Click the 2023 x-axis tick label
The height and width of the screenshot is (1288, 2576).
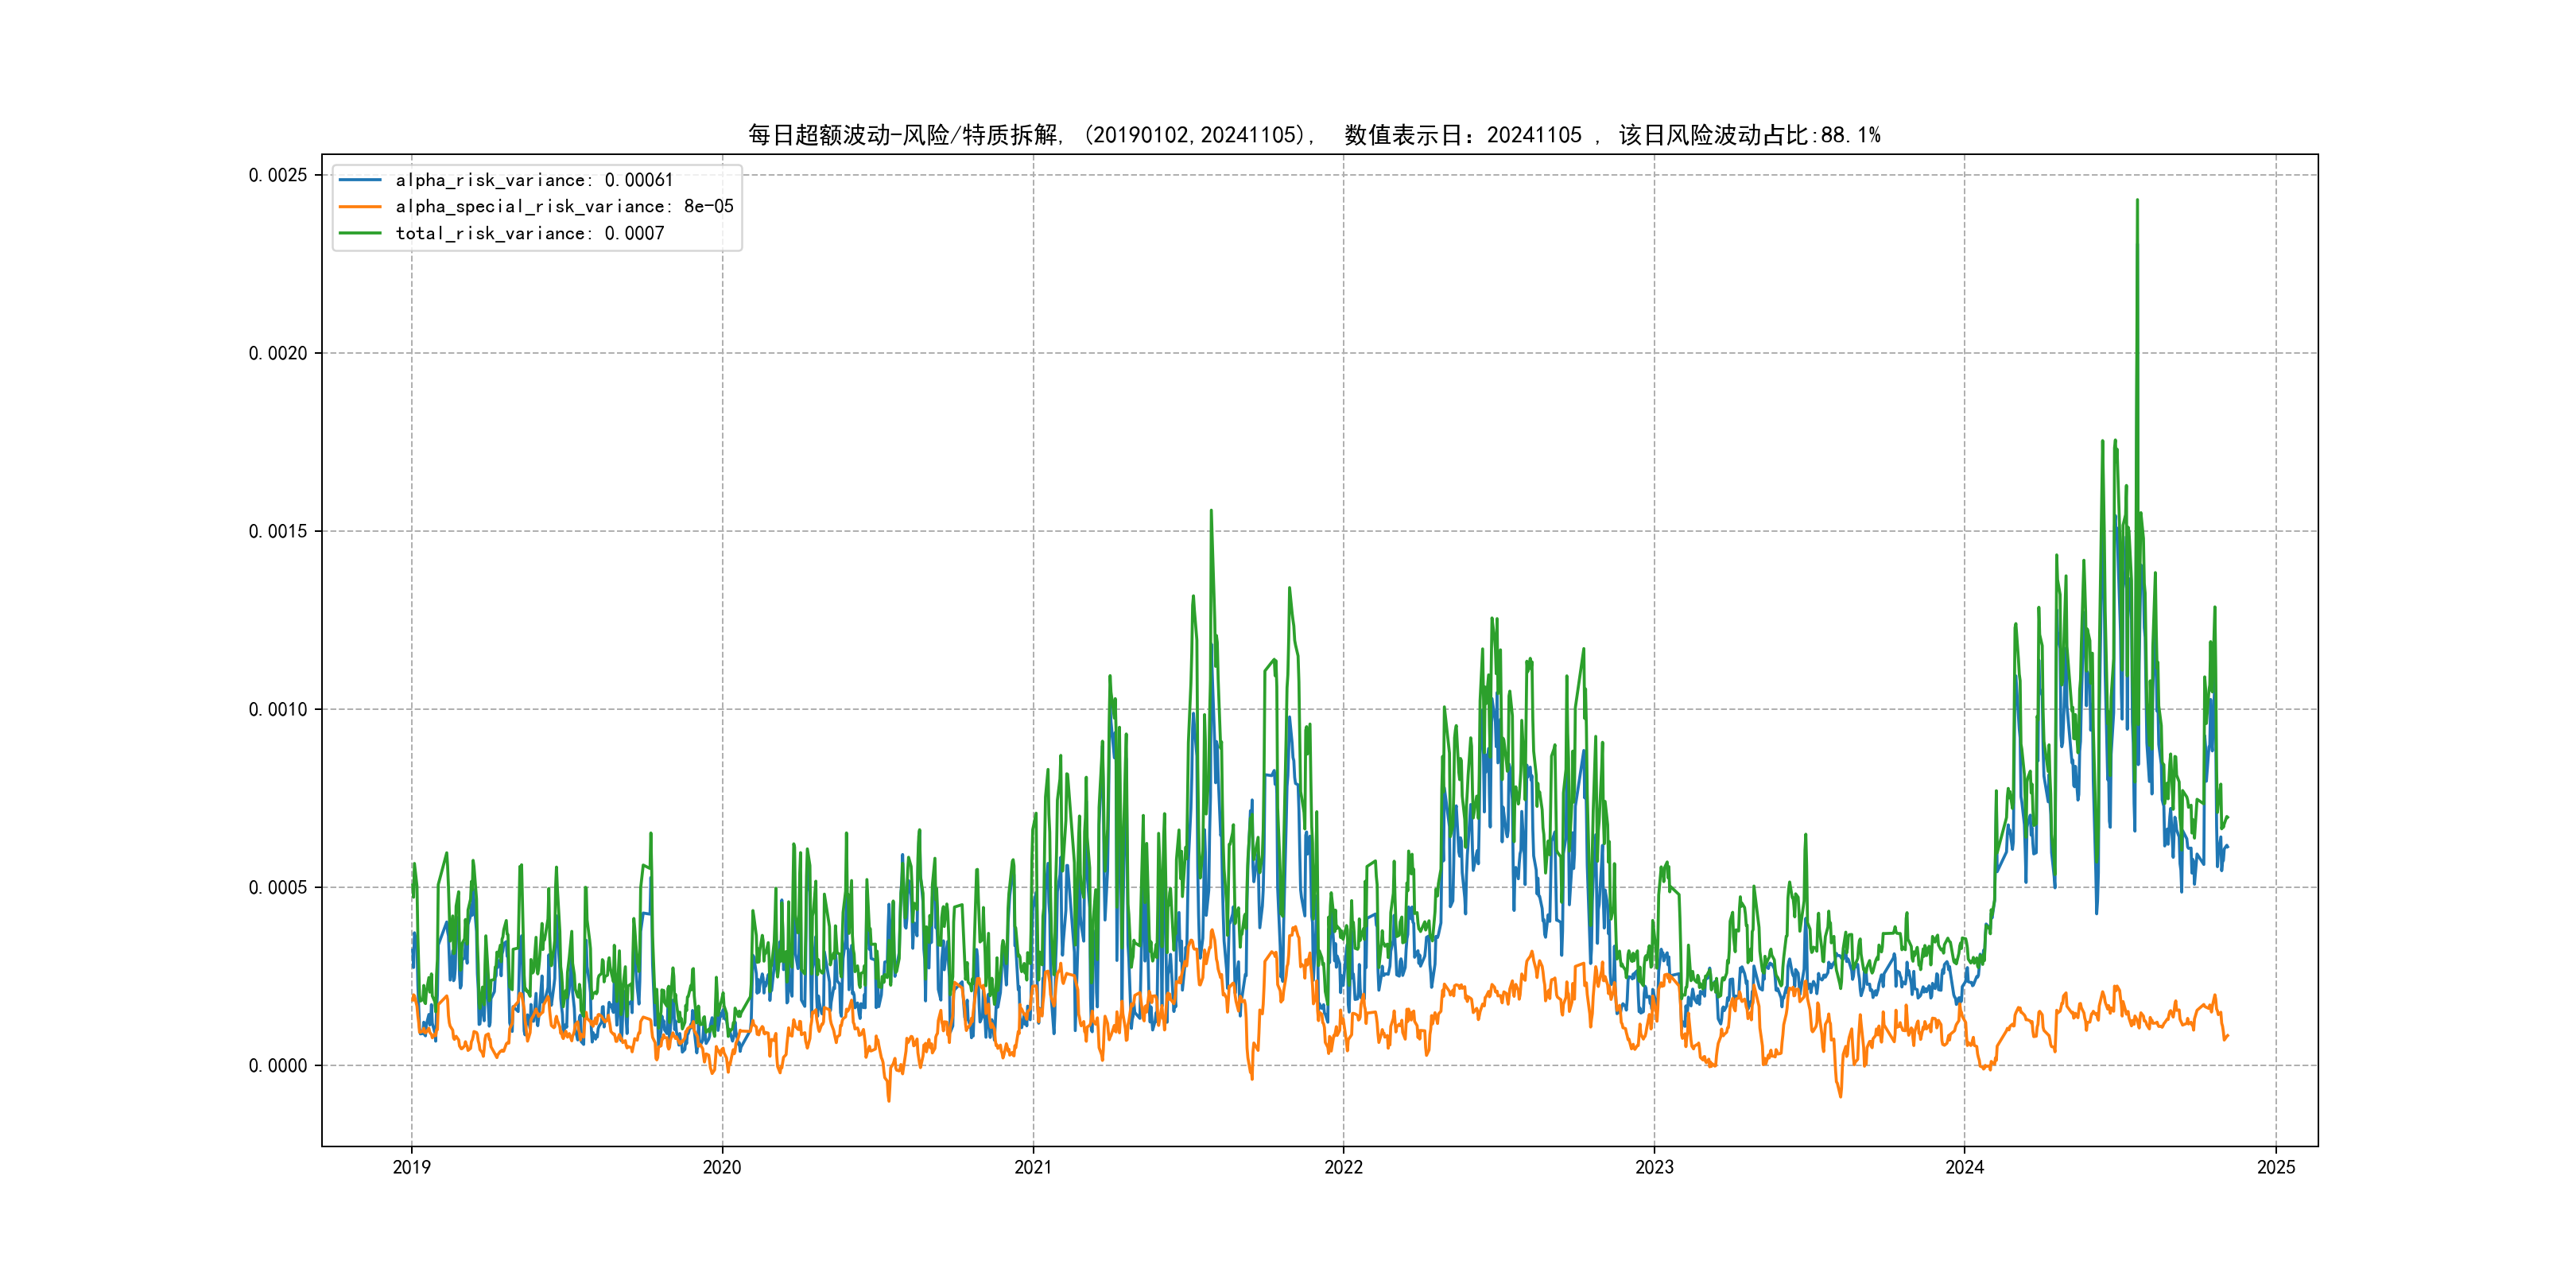coord(1654,1167)
